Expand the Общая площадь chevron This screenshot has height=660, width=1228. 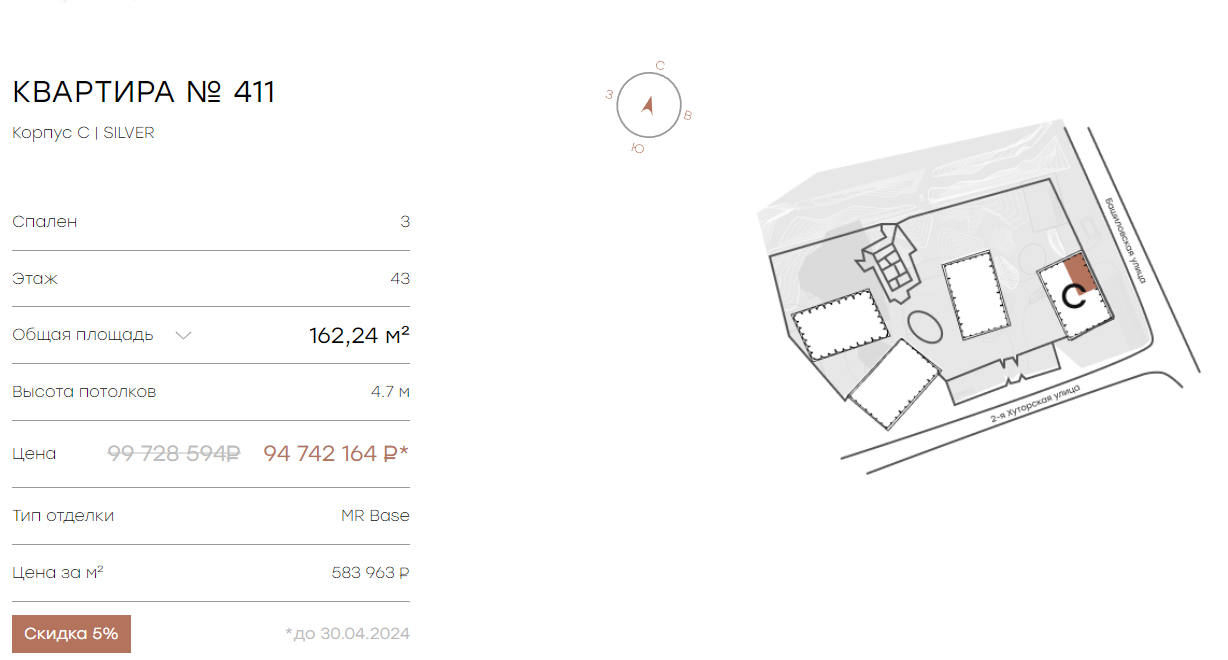coord(183,335)
